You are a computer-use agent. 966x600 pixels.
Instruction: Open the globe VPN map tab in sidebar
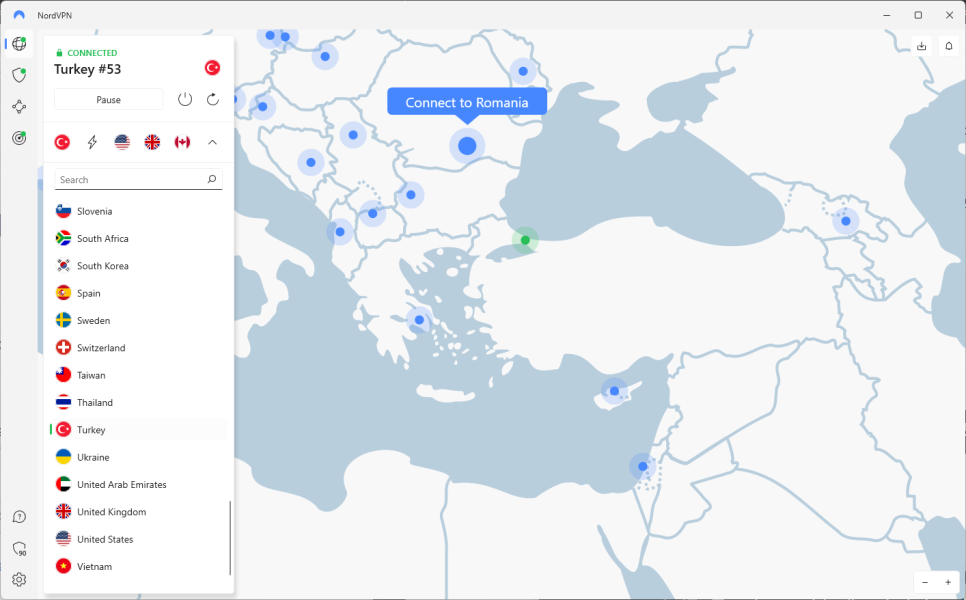click(19, 44)
